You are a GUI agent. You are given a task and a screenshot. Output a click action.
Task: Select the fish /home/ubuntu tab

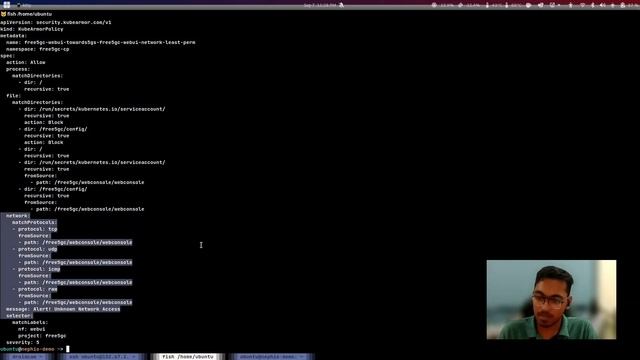pos(188,356)
